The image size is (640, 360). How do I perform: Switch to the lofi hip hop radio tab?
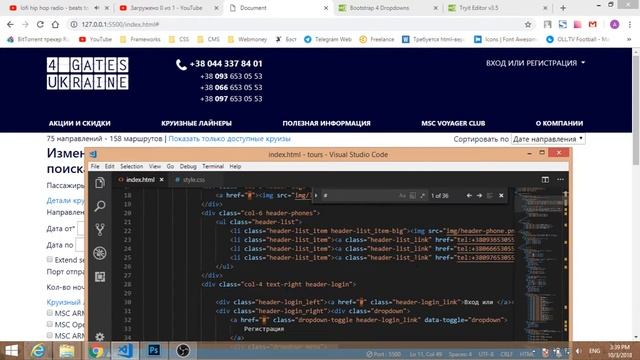click(54, 8)
